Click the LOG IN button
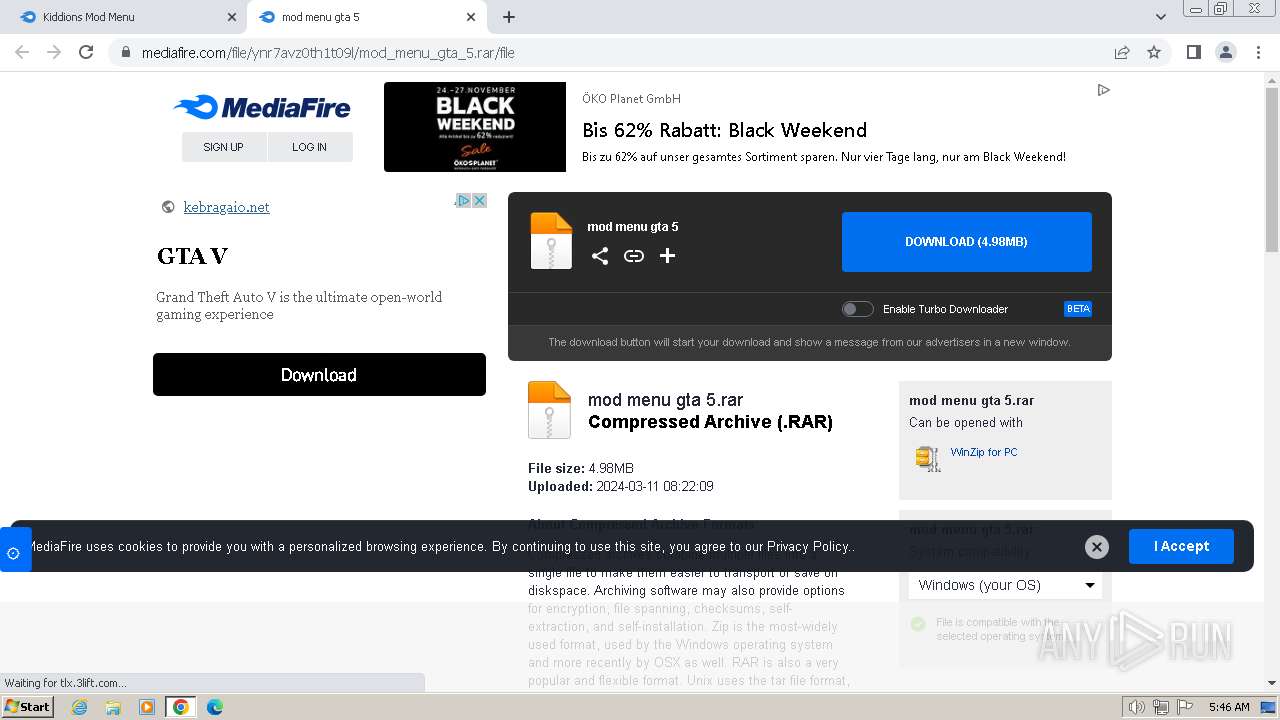 tap(310, 147)
